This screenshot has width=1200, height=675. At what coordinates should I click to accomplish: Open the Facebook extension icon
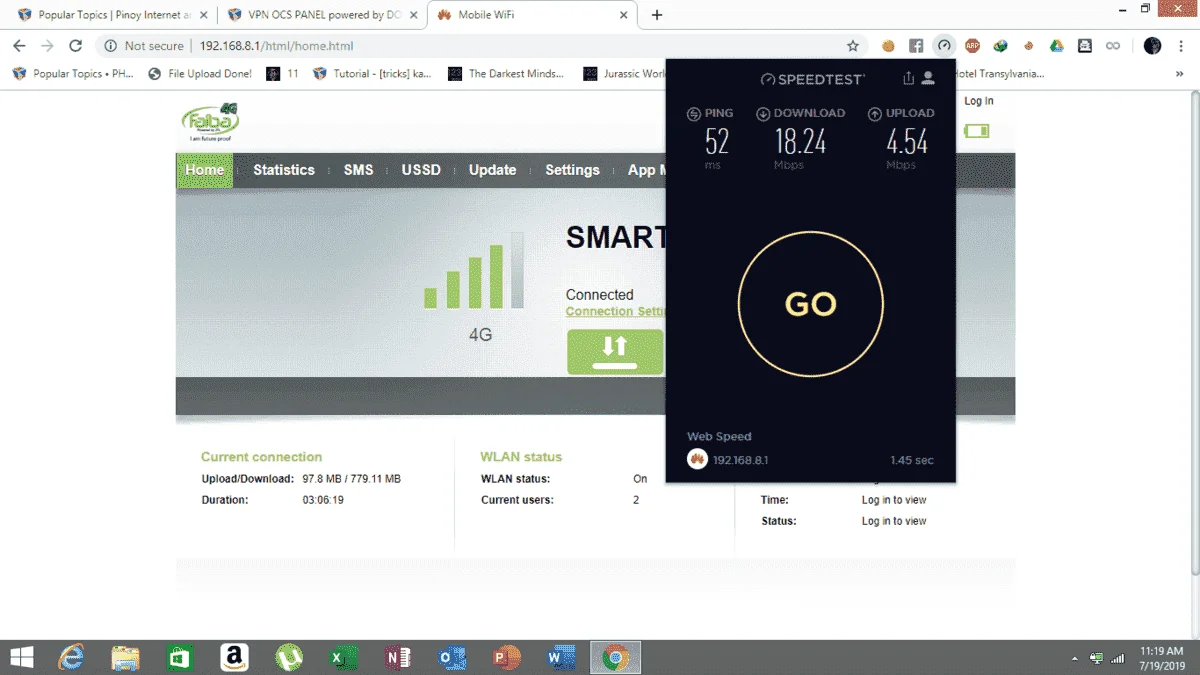click(916, 46)
